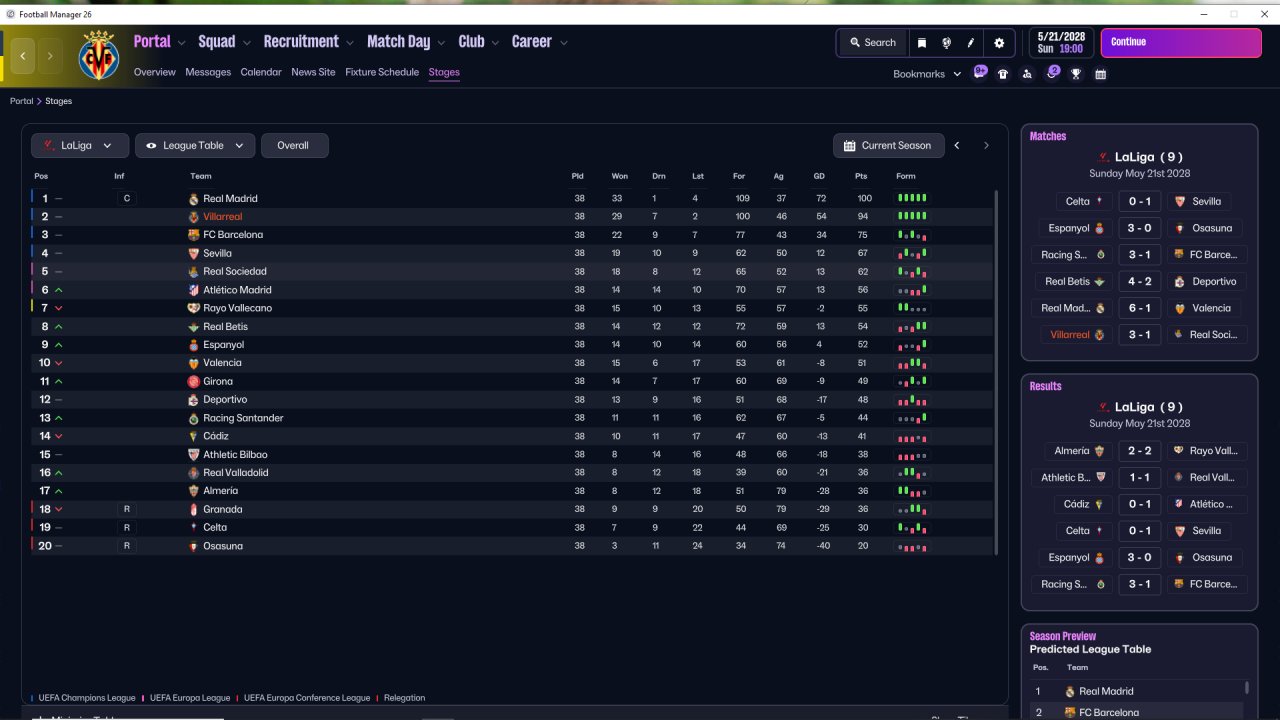This screenshot has width=1280, height=720.
Task: Open the LaLiga competition dropdown
Action: click(80, 146)
